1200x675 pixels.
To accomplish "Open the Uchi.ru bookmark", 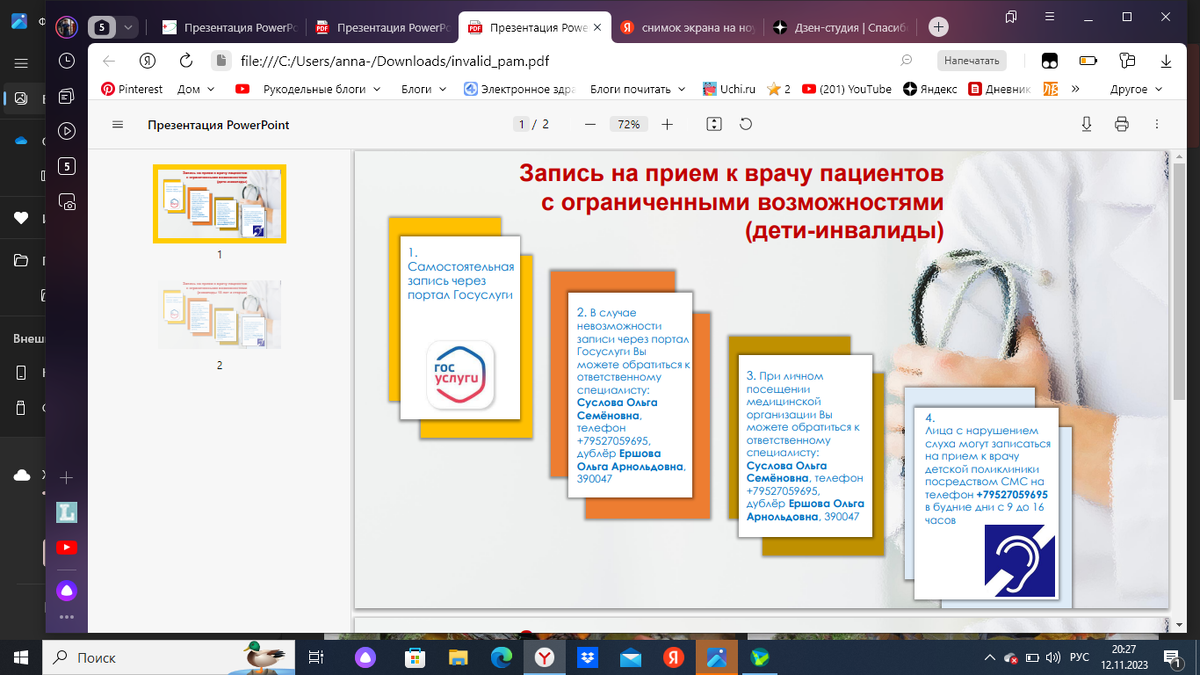I will pos(727,89).
